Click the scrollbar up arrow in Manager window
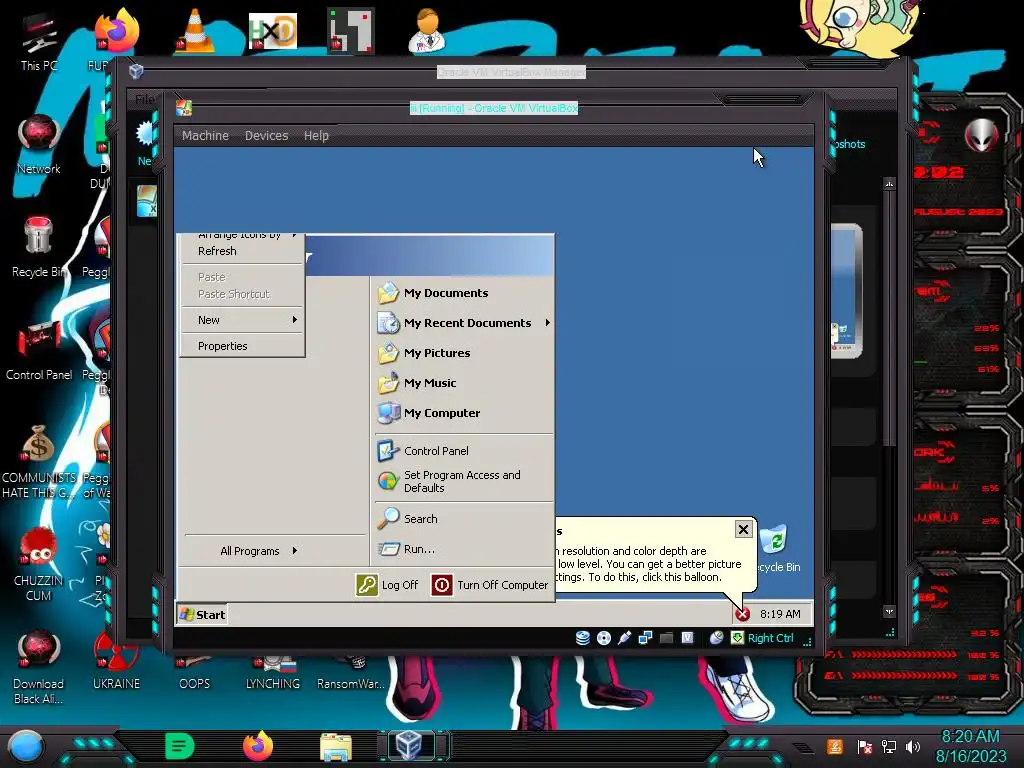The height and width of the screenshot is (768, 1024). [x=889, y=184]
